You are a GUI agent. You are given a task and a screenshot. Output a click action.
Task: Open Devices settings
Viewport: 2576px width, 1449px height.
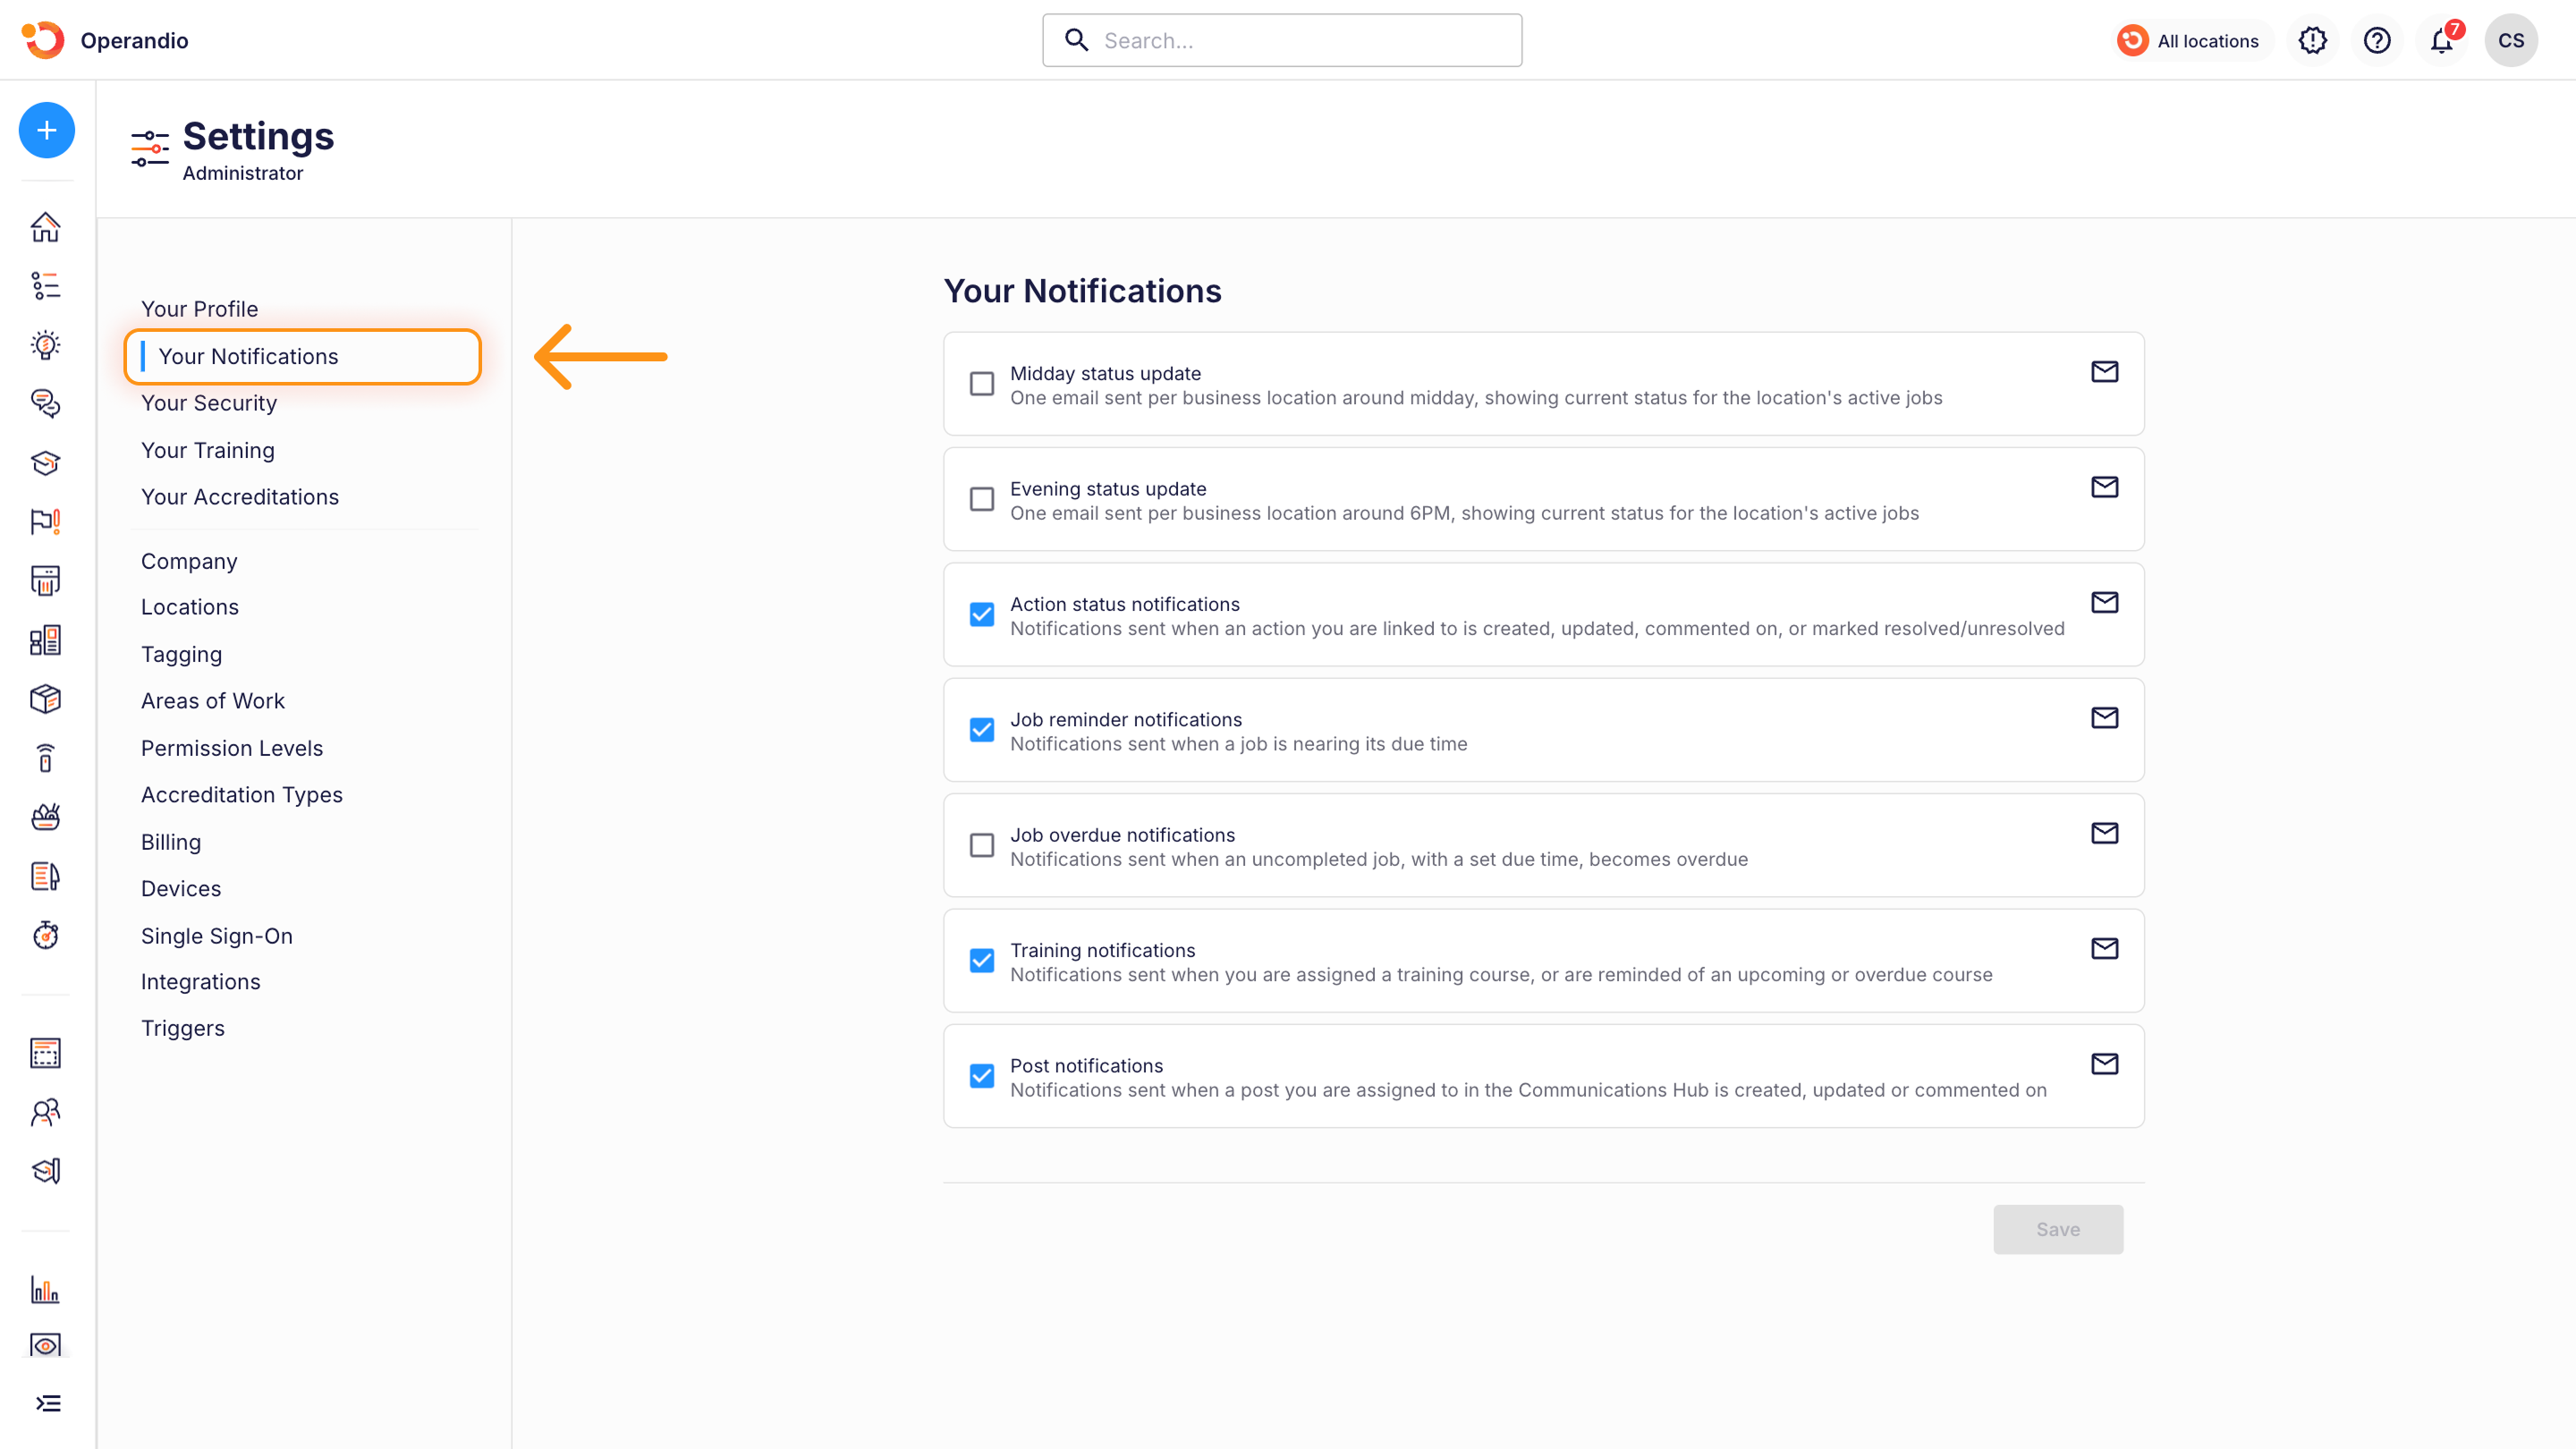pyautogui.click(x=181, y=889)
